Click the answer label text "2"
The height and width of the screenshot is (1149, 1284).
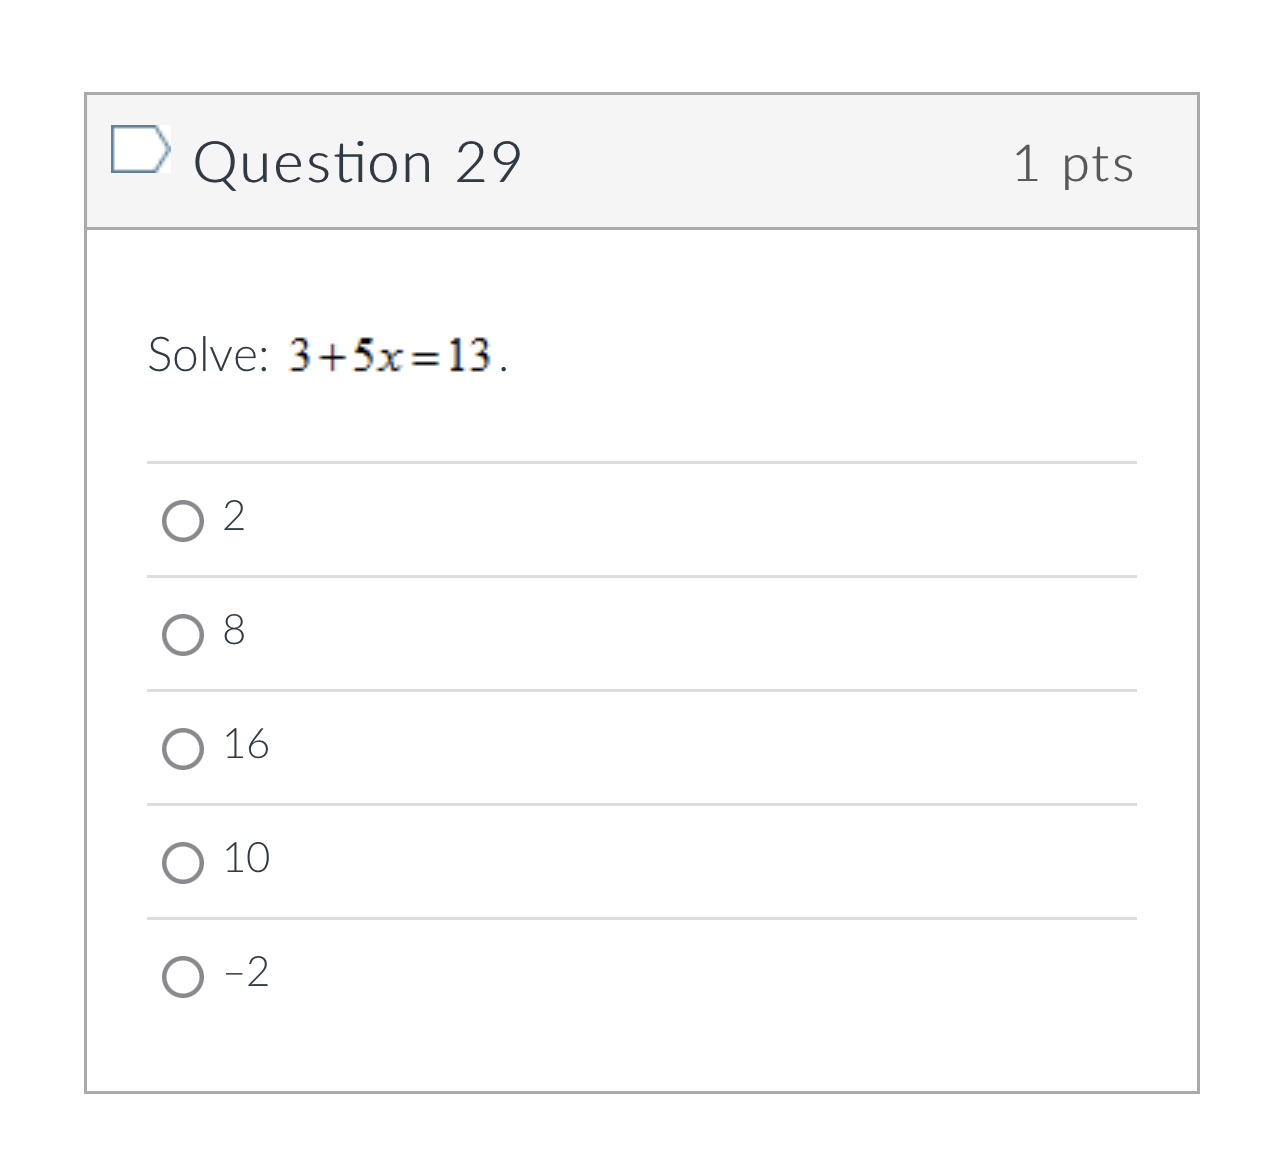[x=234, y=517]
